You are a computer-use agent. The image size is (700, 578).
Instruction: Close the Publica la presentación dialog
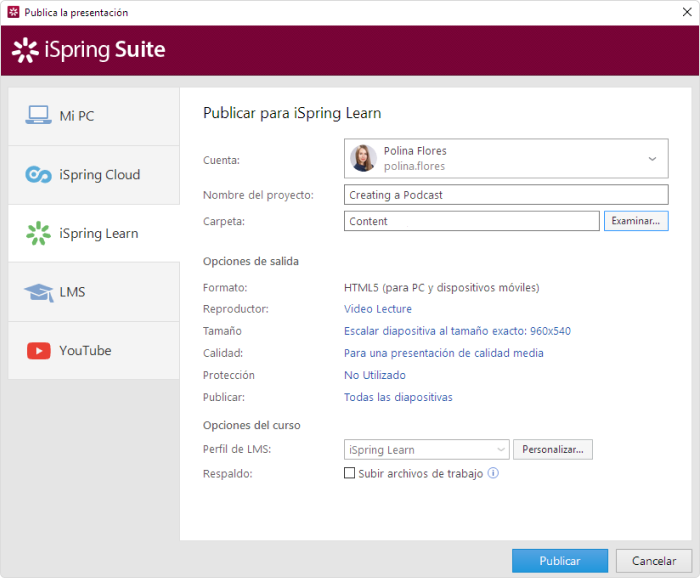coord(688,12)
